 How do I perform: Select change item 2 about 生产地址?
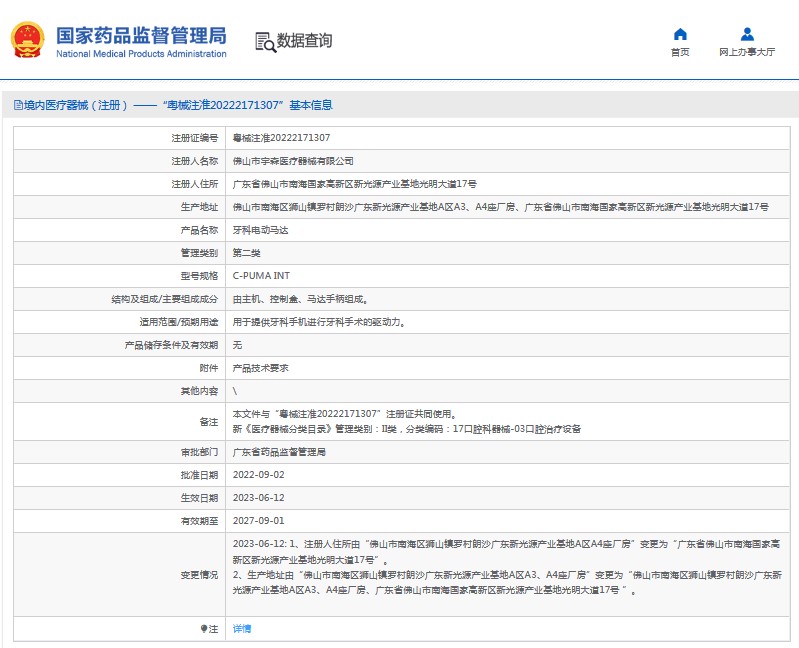(507, 582)
